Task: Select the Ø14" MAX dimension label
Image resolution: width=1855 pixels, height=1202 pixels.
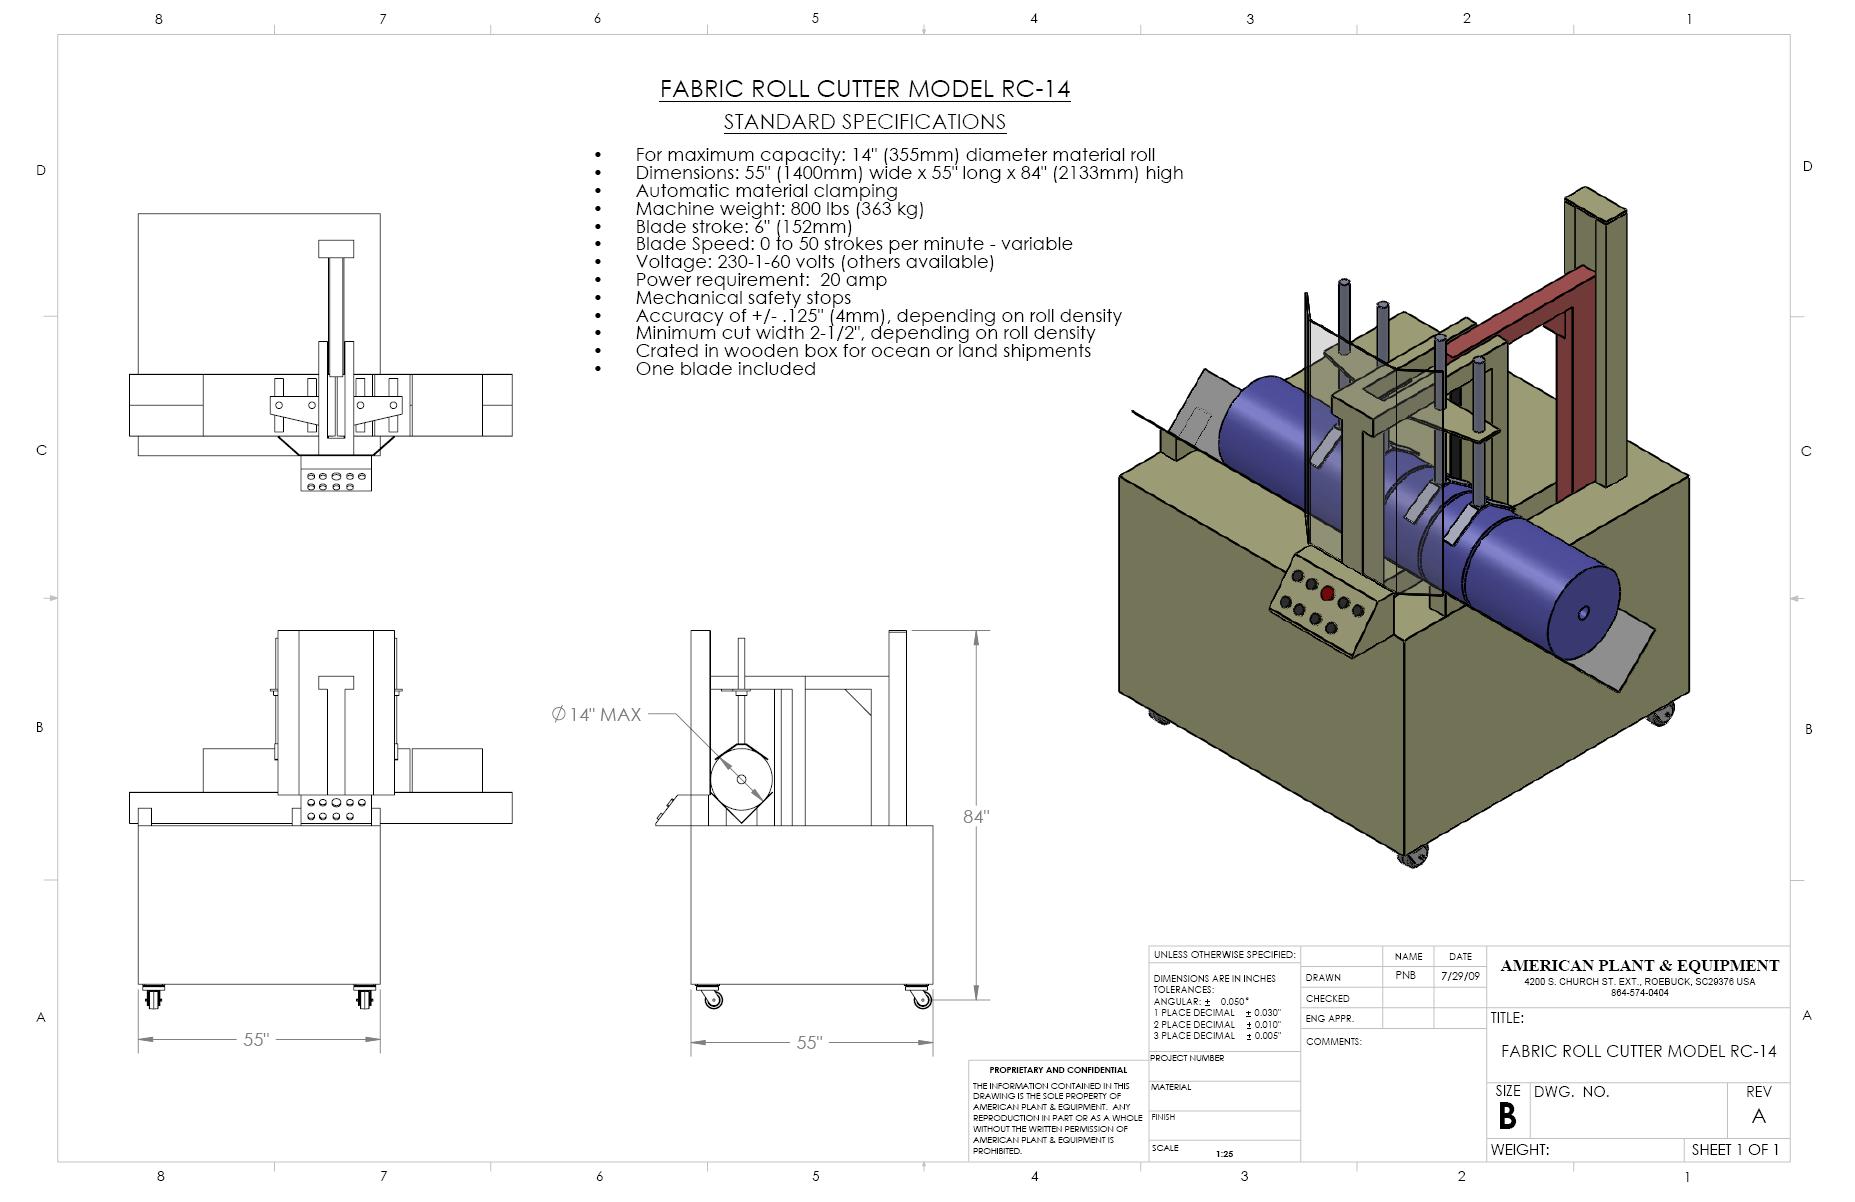Action: (596, 714)
